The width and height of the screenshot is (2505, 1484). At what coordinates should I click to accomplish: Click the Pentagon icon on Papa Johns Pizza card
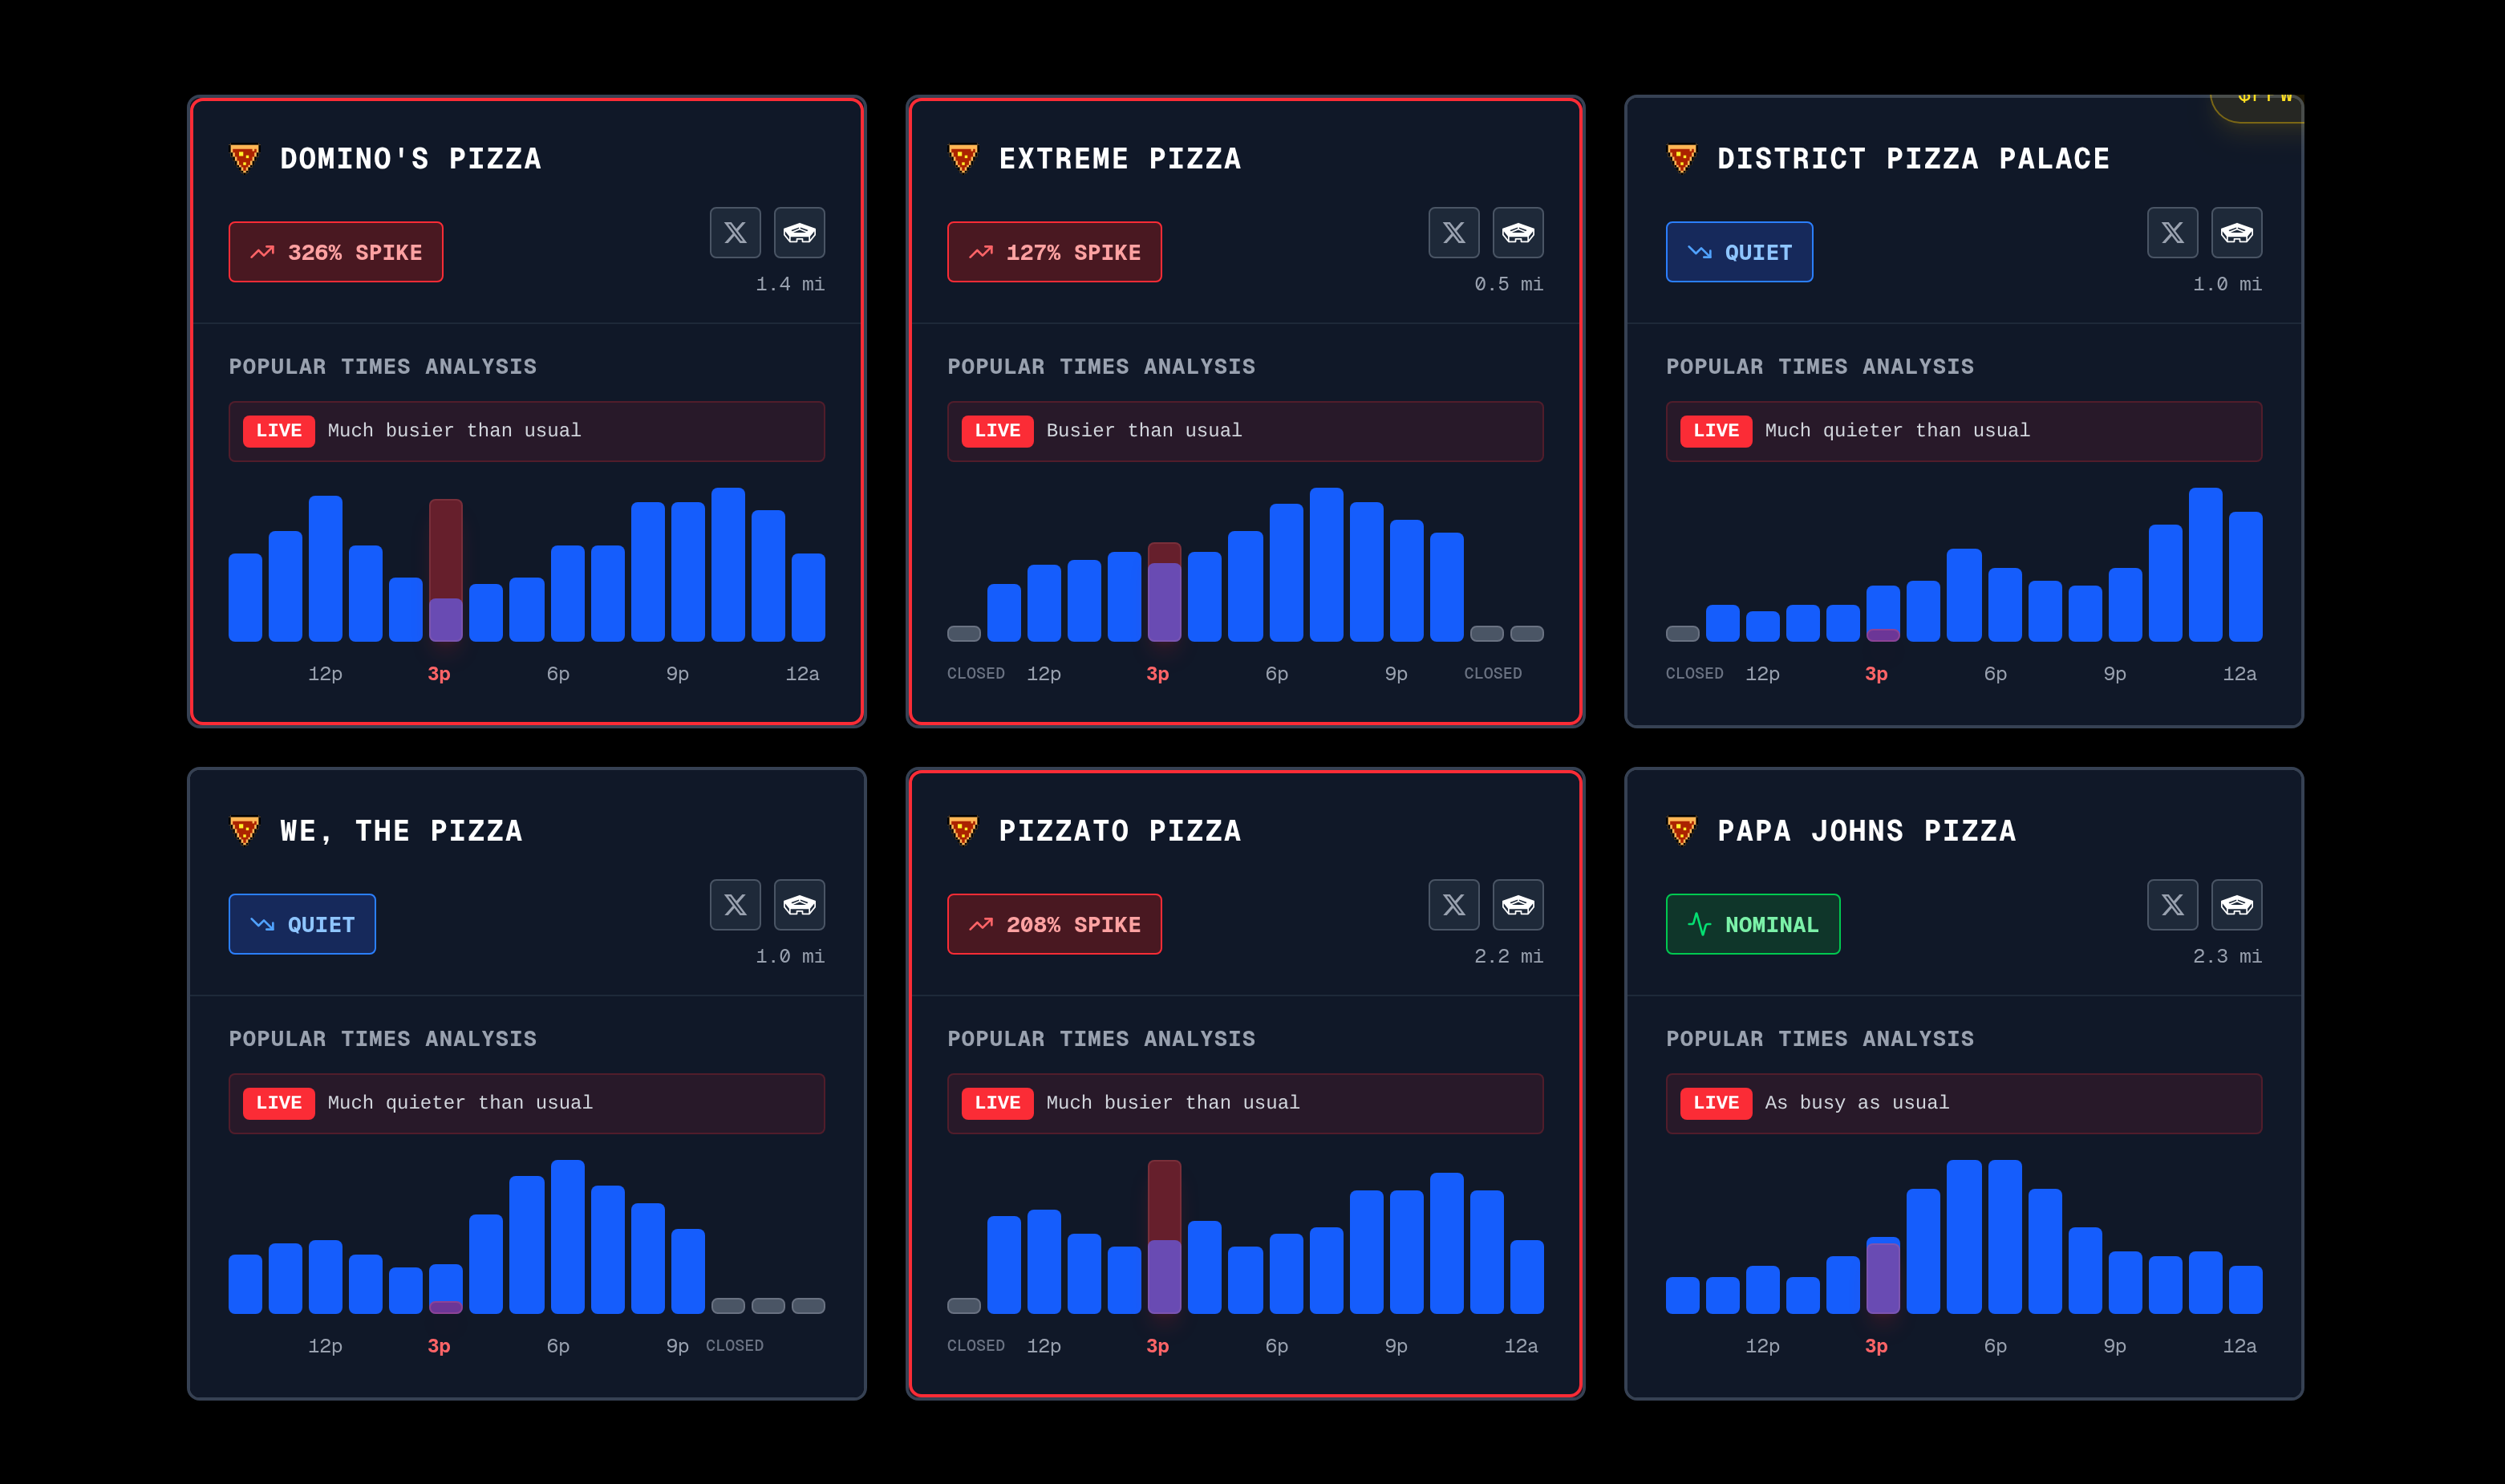tap(2236, 905)
